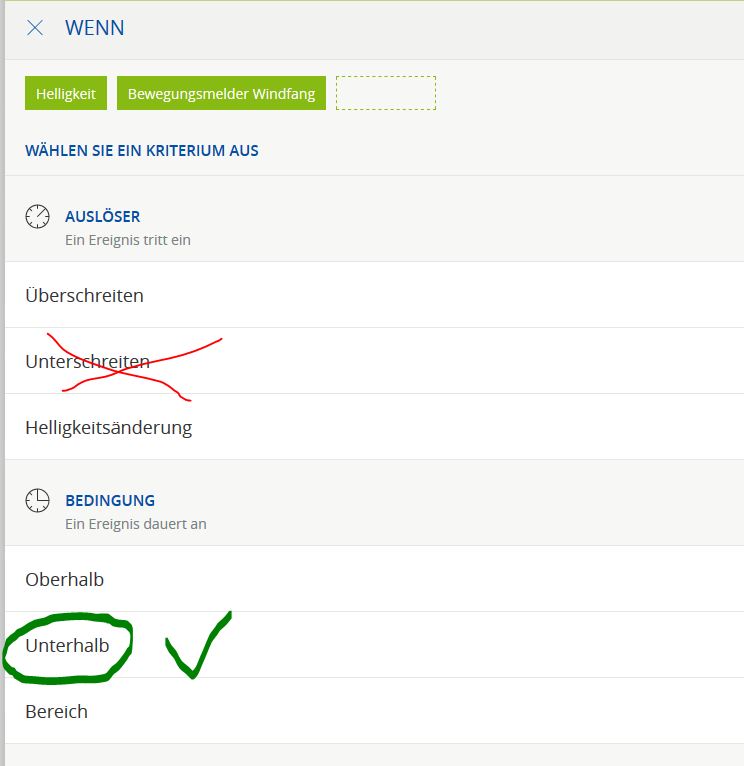Click the 'Ein Ereignis dauert an' subtitle

pos(136,524)
